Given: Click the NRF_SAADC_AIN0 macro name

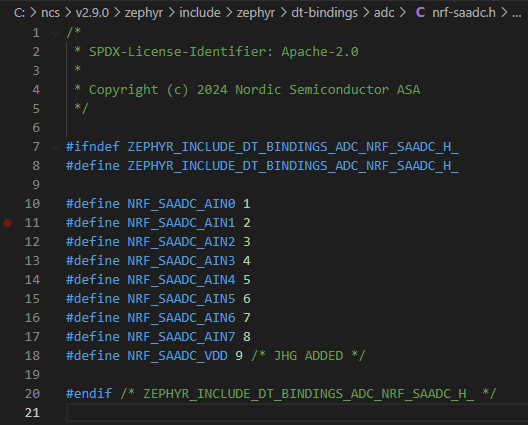Looking at the screenshot, I should coord(181,204).
